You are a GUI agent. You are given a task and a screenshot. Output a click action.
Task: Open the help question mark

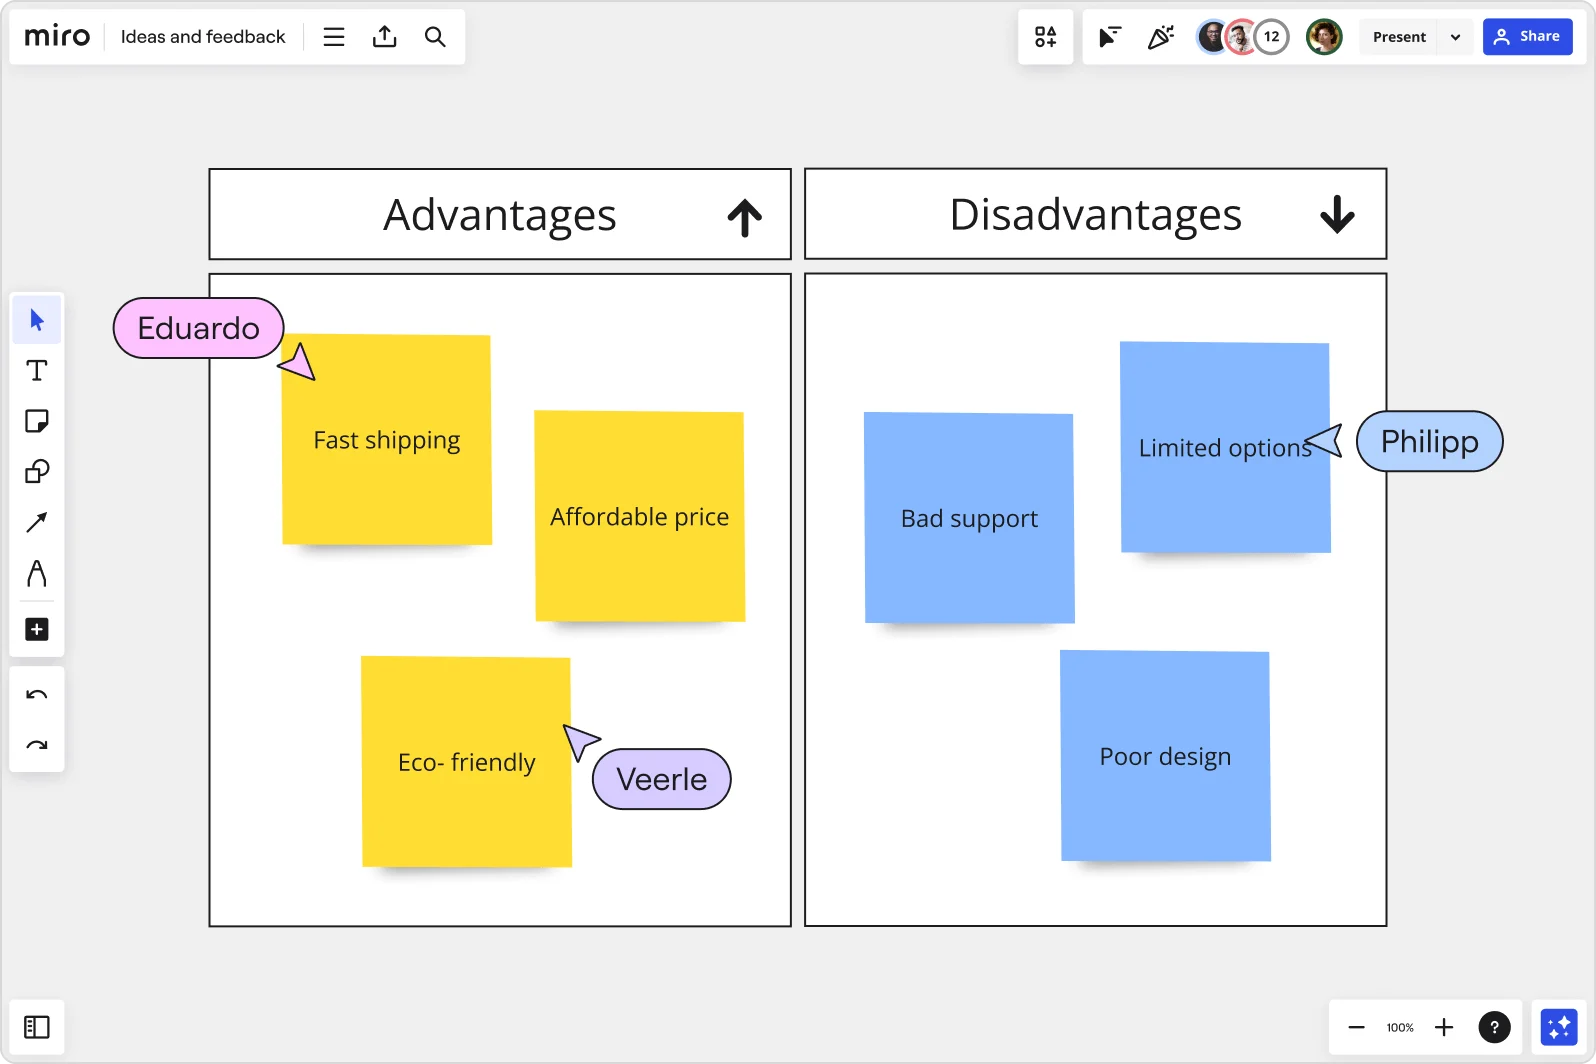pyautogui.click(x=1494, y=1027)
